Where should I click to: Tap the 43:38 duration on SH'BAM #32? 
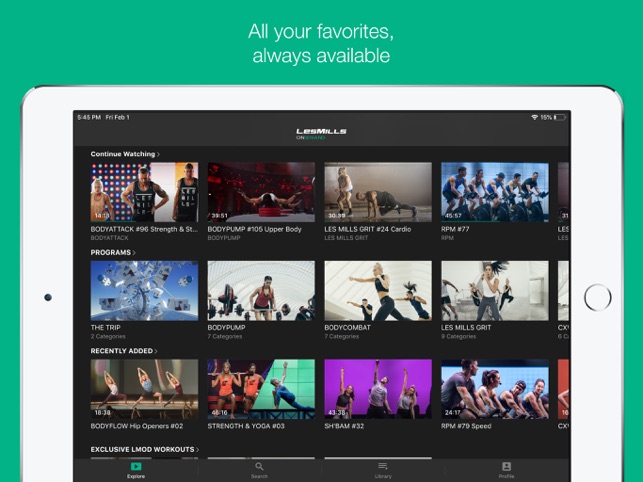click(x=337, y=413)
